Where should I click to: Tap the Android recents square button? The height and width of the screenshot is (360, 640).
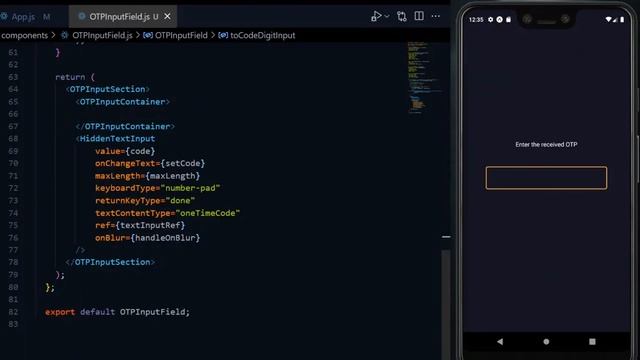[x=592, y=342]
